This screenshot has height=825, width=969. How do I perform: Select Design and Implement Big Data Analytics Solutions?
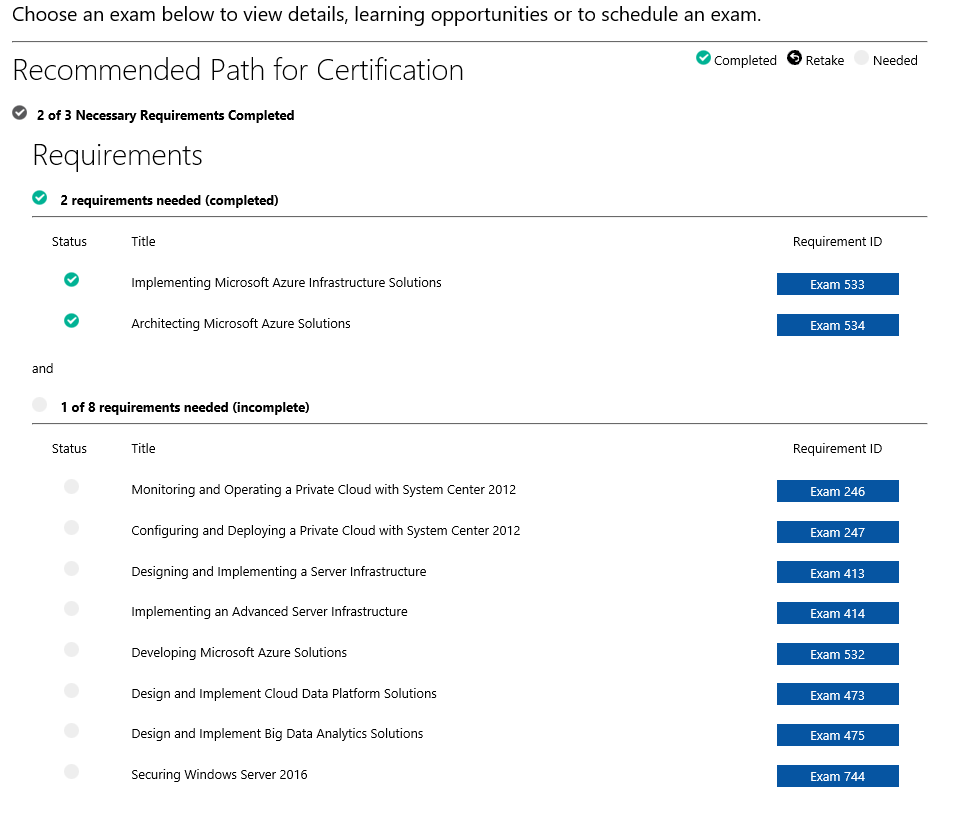click(x=277, y=734)
